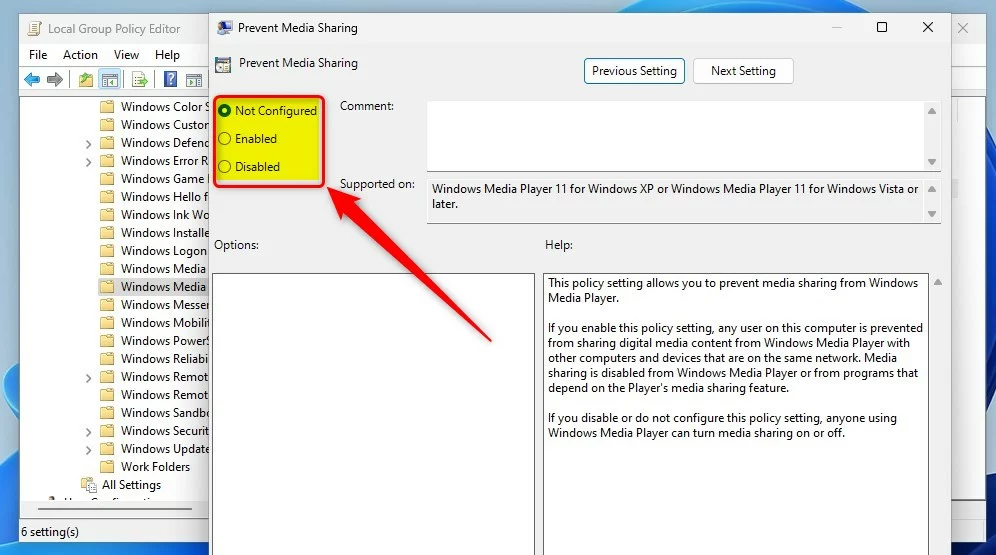Click the folder icon of Windows Defender

pyautogui.click(x=107, y=142)
